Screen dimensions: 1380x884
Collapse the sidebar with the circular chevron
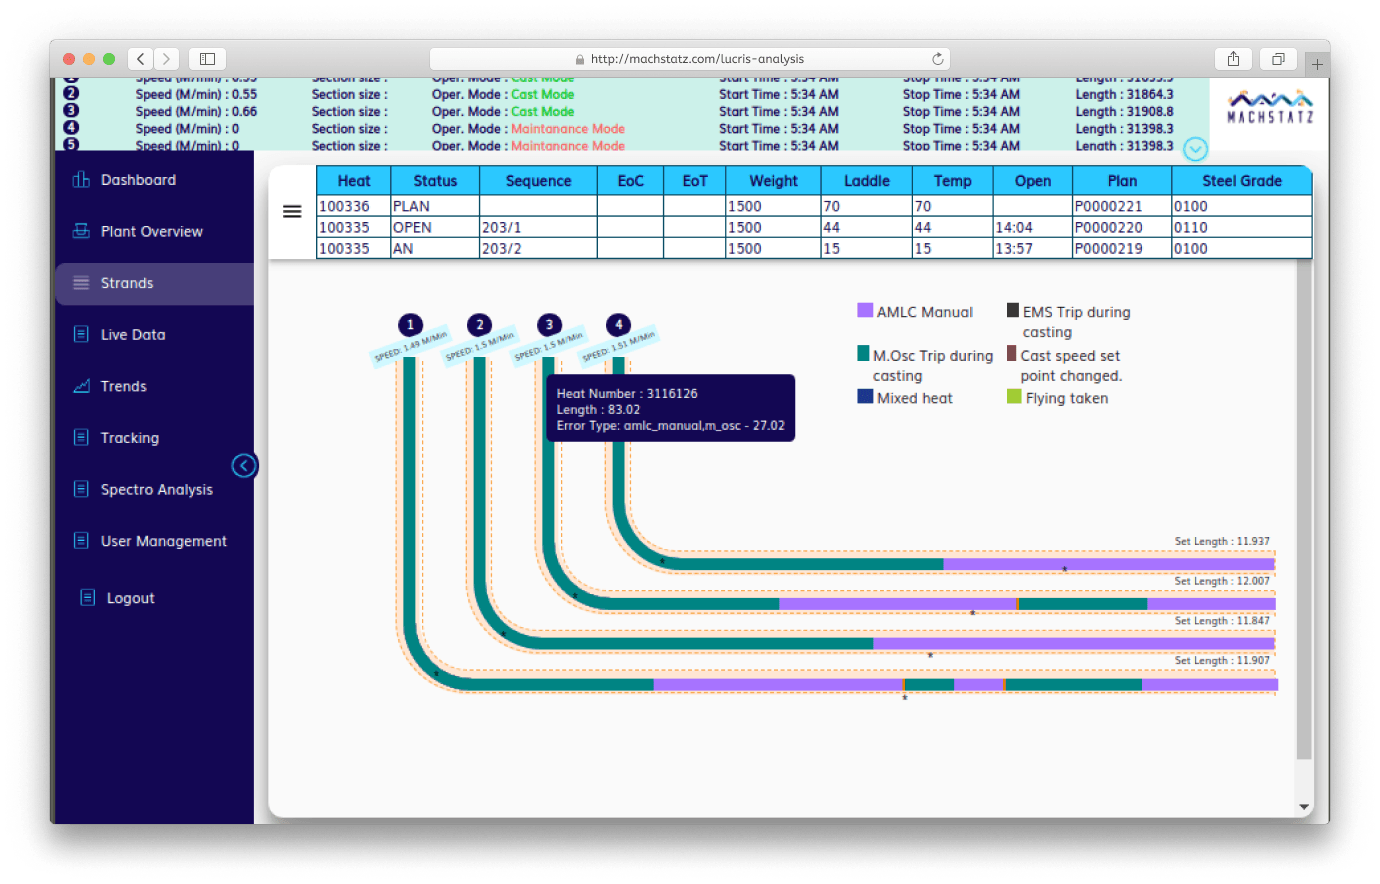coord(244,466)
